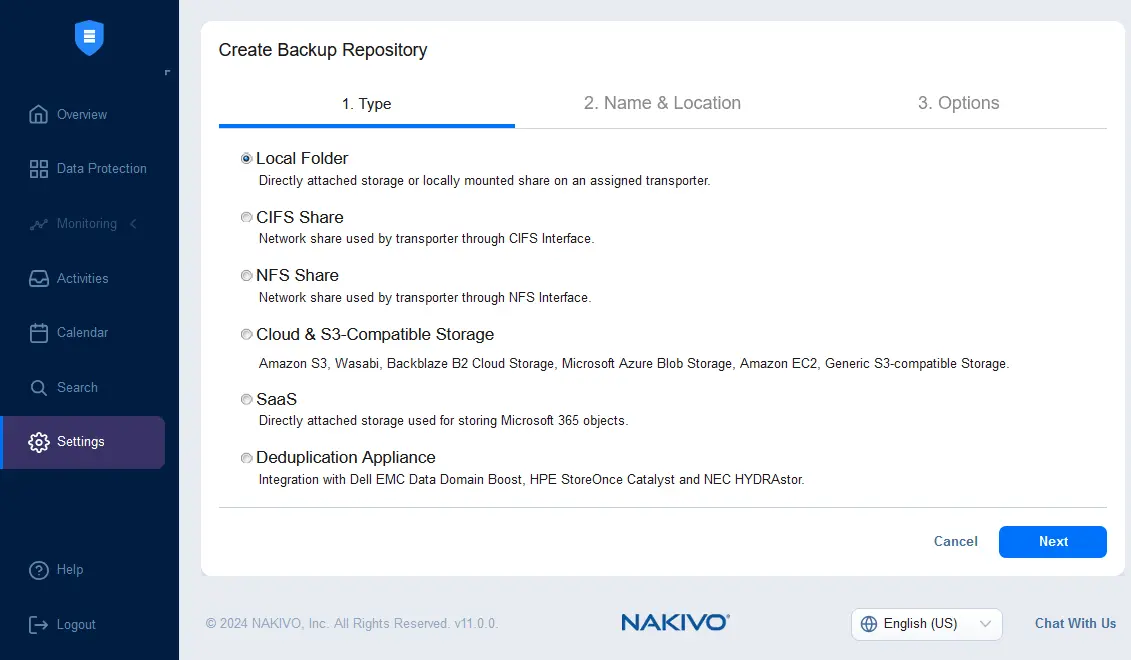Click the Search label in sidebar
This screenshot has height=660, width=1131.
click(x=77, y=388)
